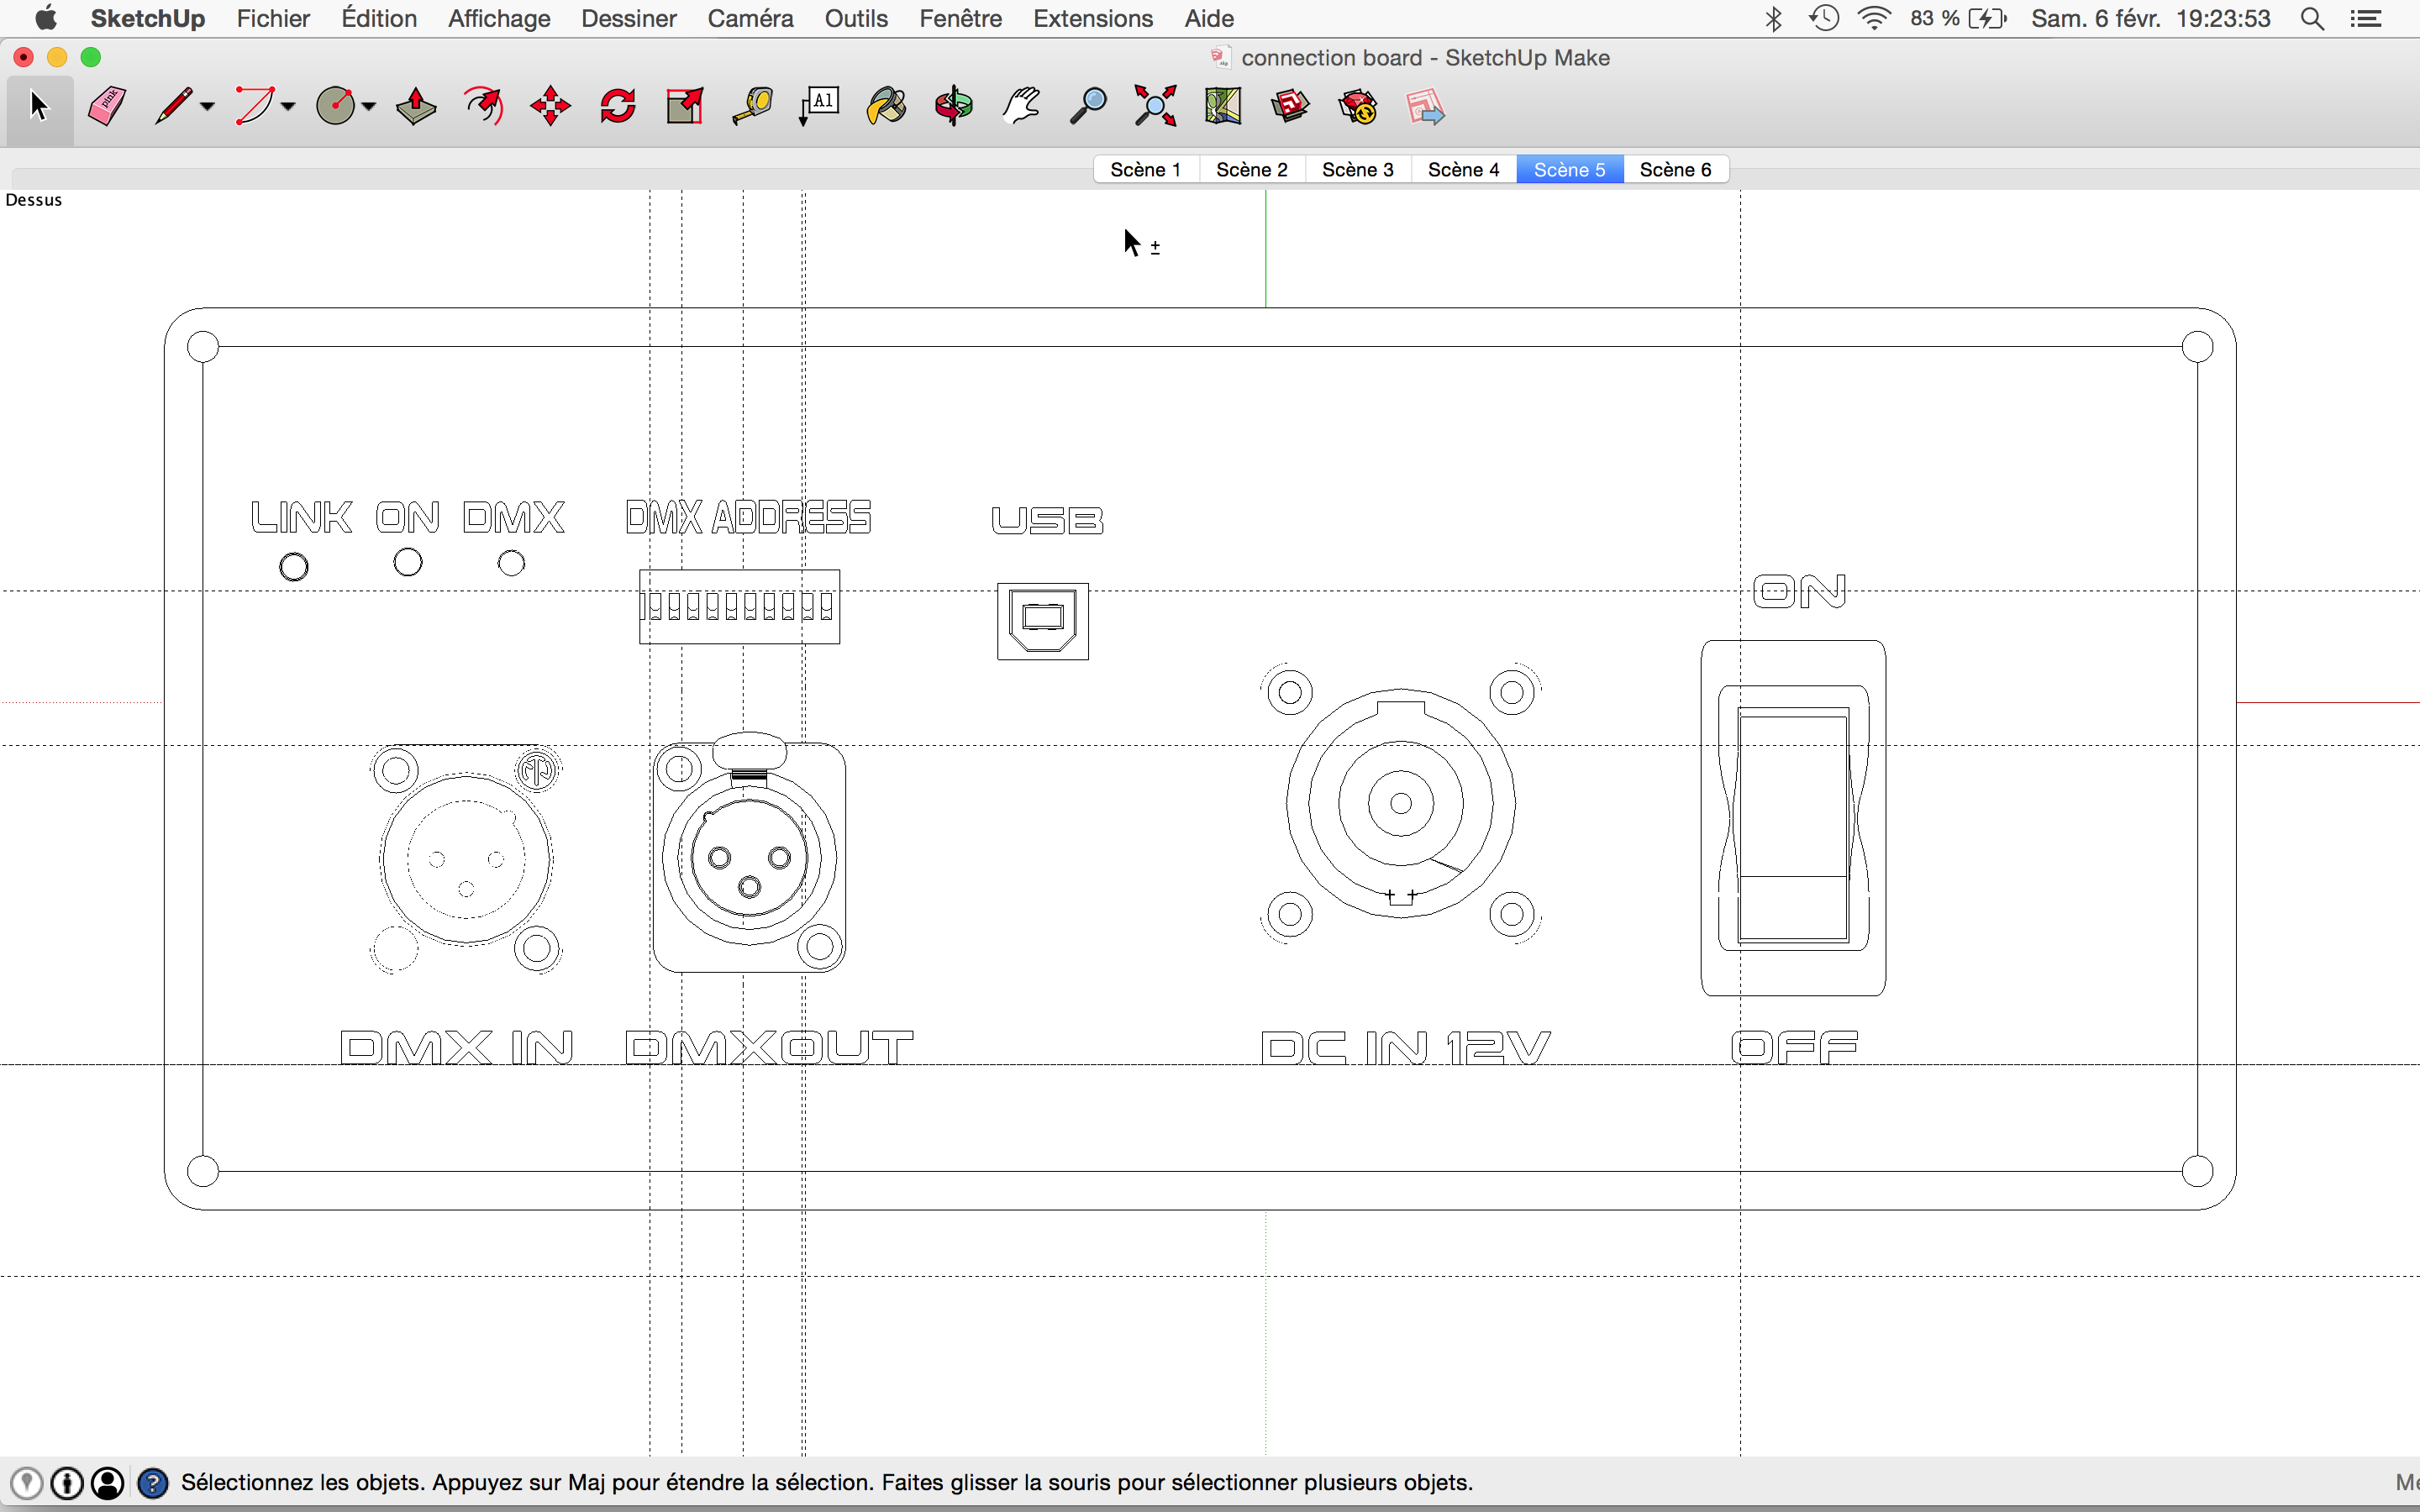
Task: Open the Notification Center list icon
Action: click(x=2366, y=18)
